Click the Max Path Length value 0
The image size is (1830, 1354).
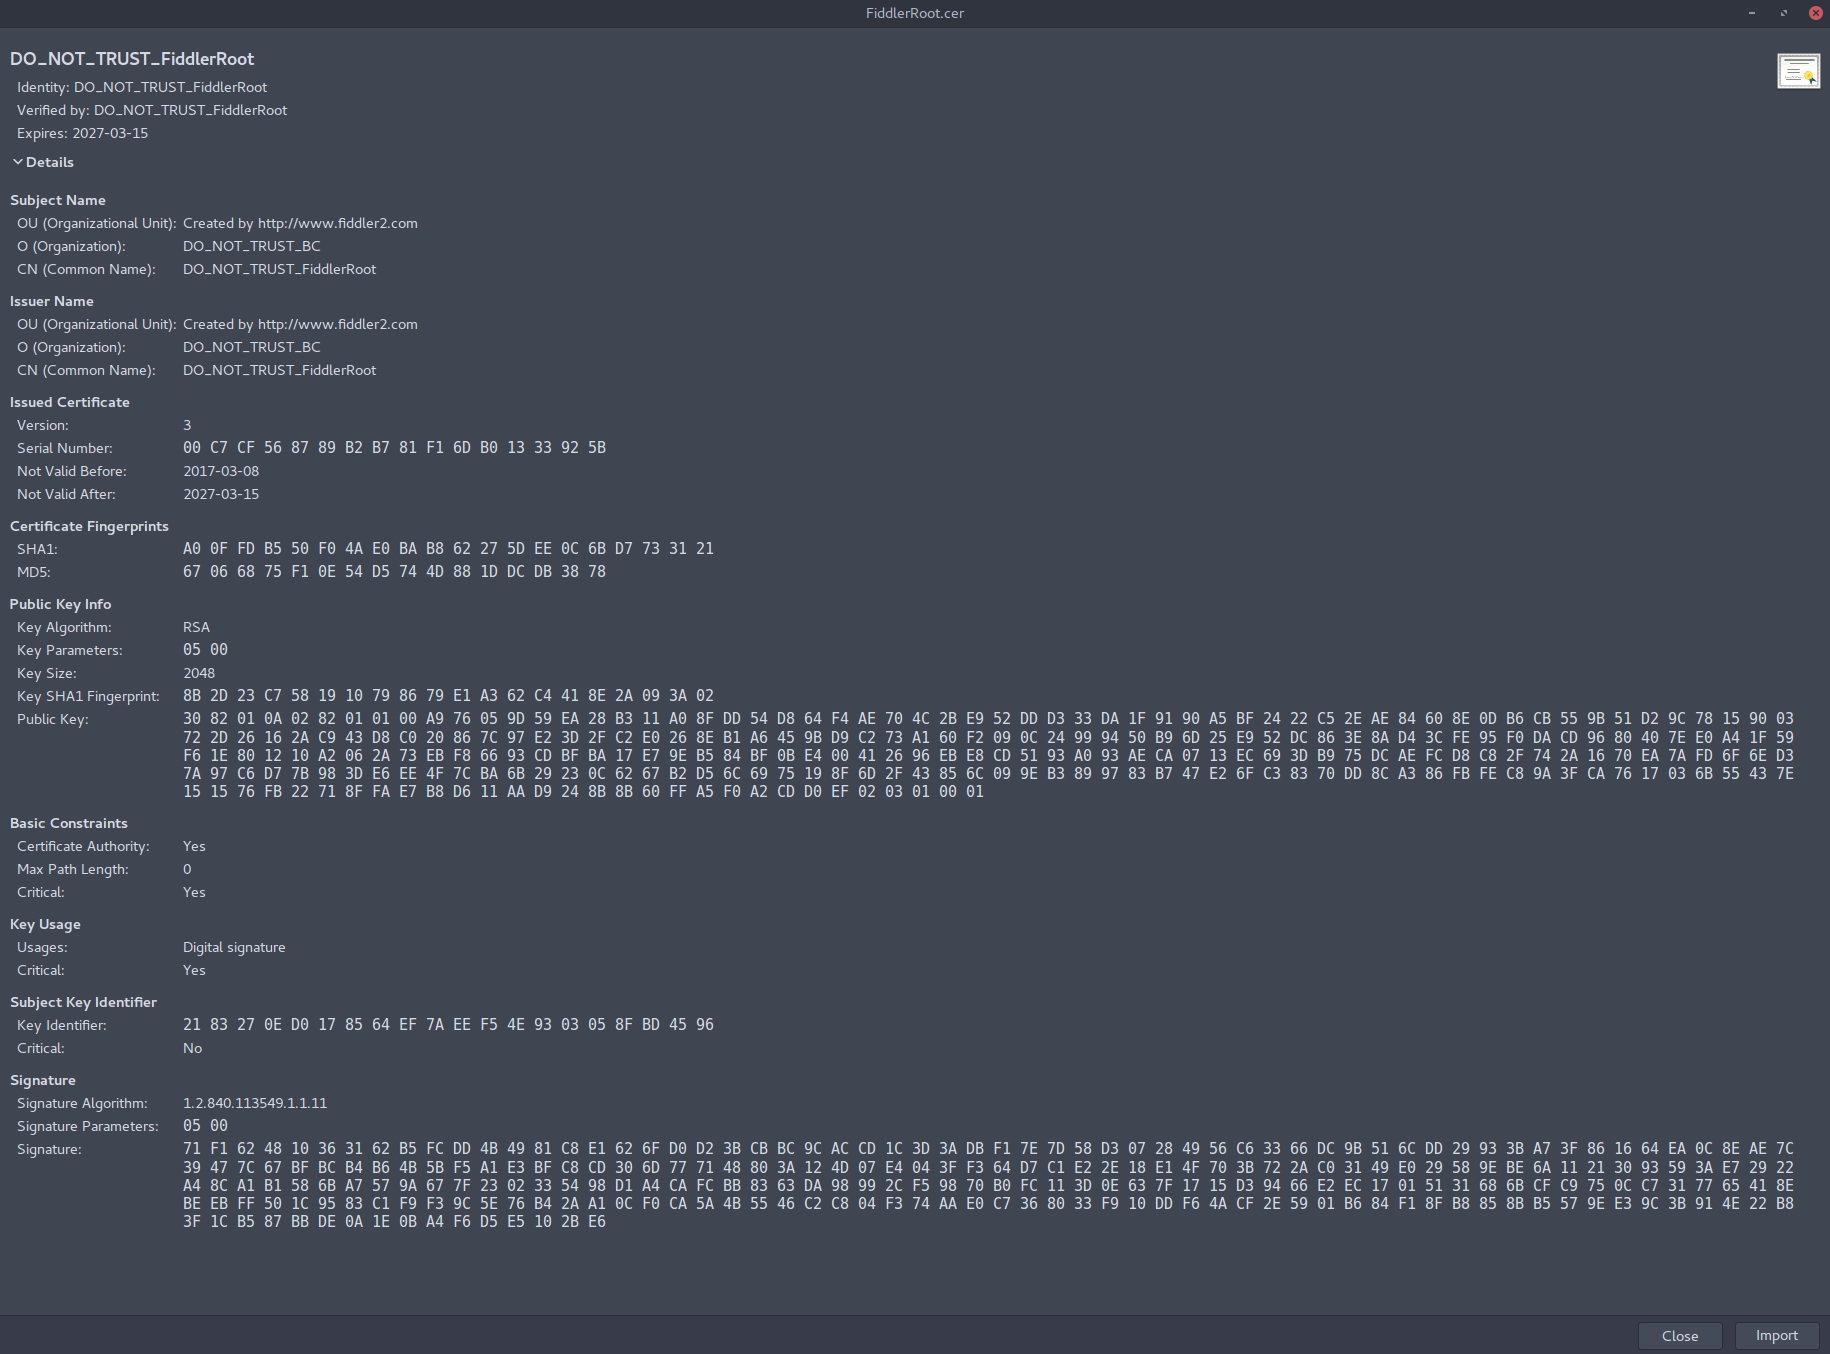[187, 869]
